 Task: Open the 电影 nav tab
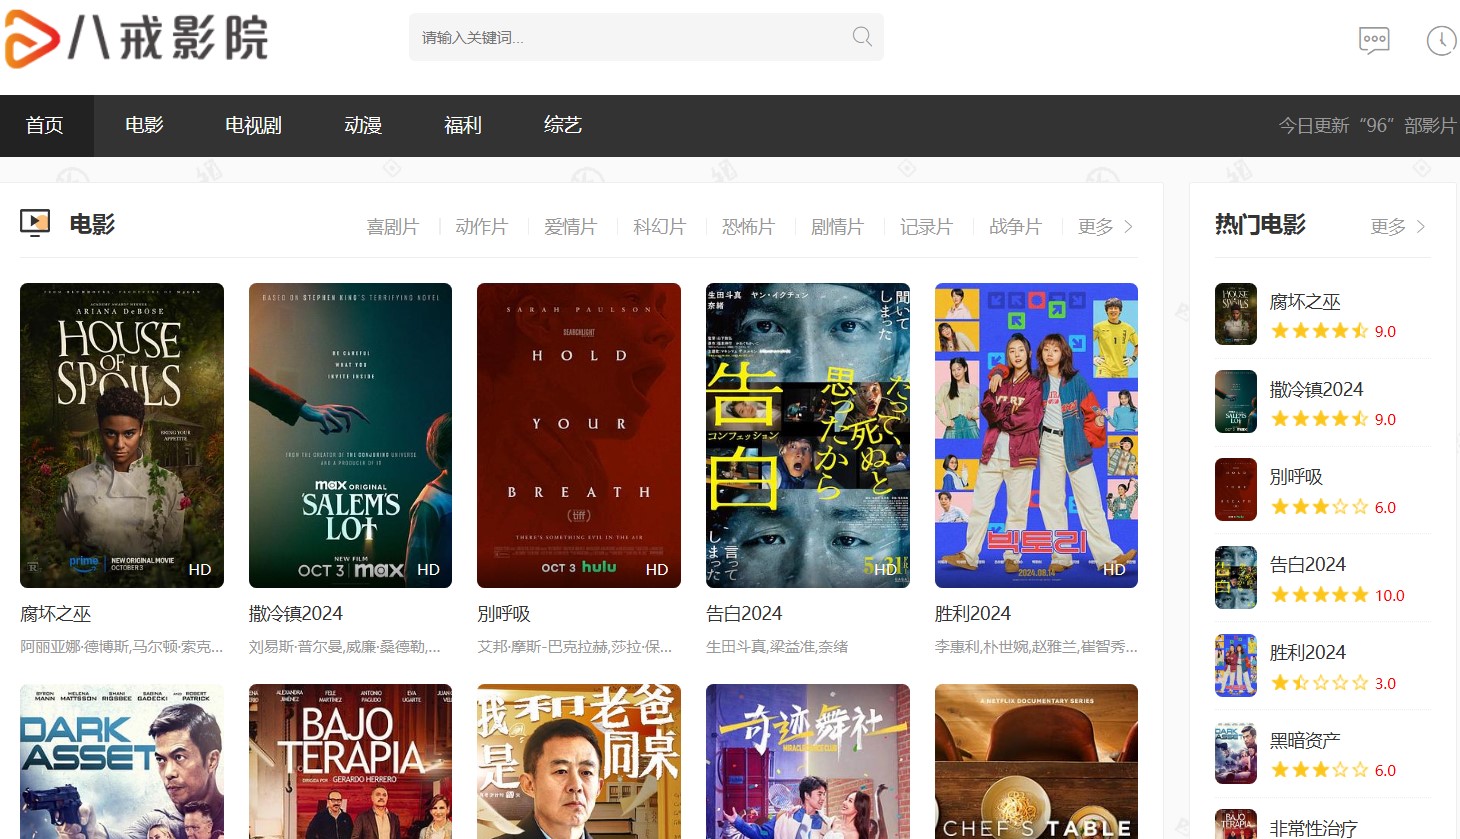click(144, 126)
